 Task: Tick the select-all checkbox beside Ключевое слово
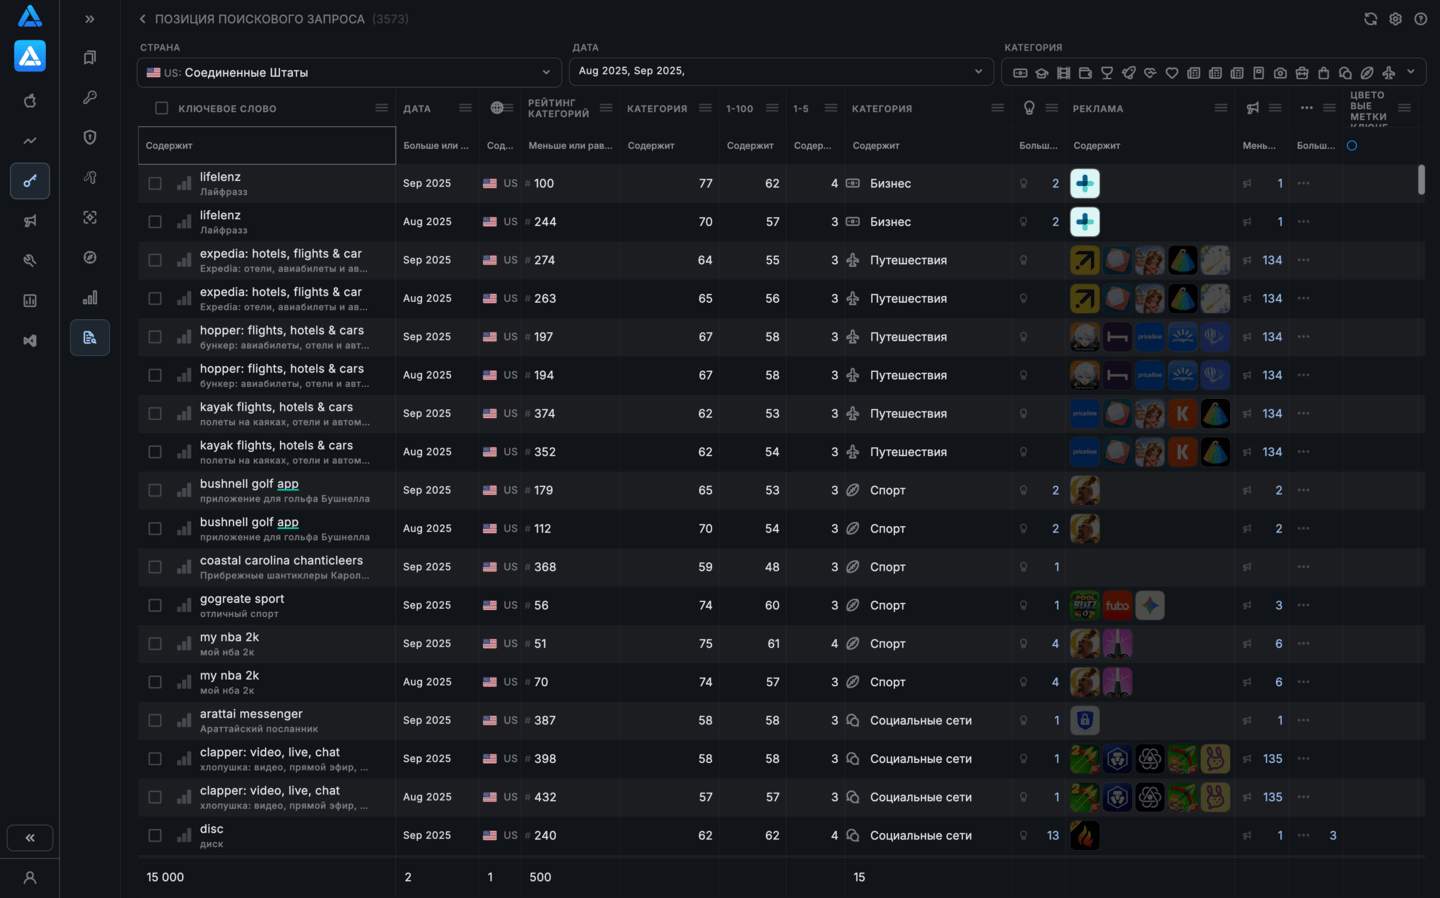(x=161, y=108)
